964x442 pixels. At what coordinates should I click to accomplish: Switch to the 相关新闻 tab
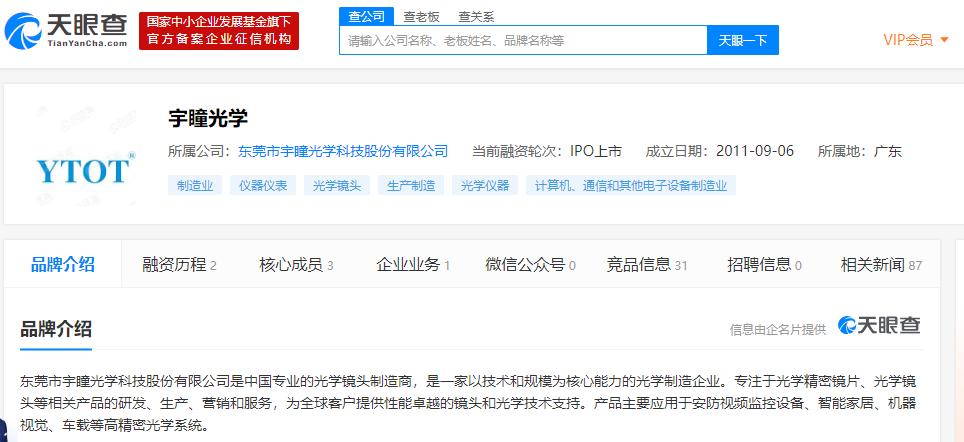[882, 265]
